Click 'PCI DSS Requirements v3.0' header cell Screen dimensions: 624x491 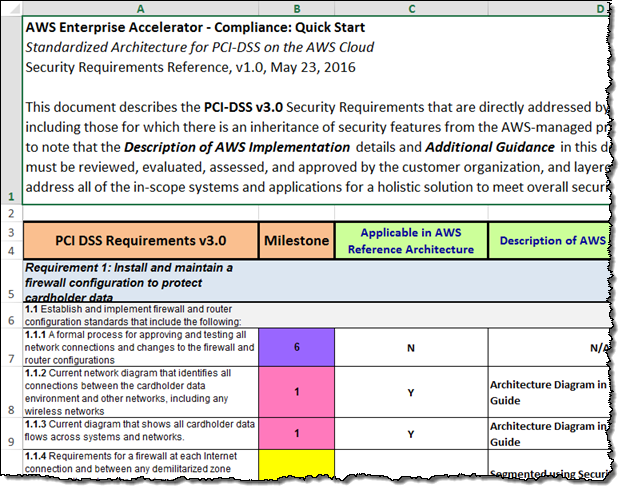click(140, 241)
